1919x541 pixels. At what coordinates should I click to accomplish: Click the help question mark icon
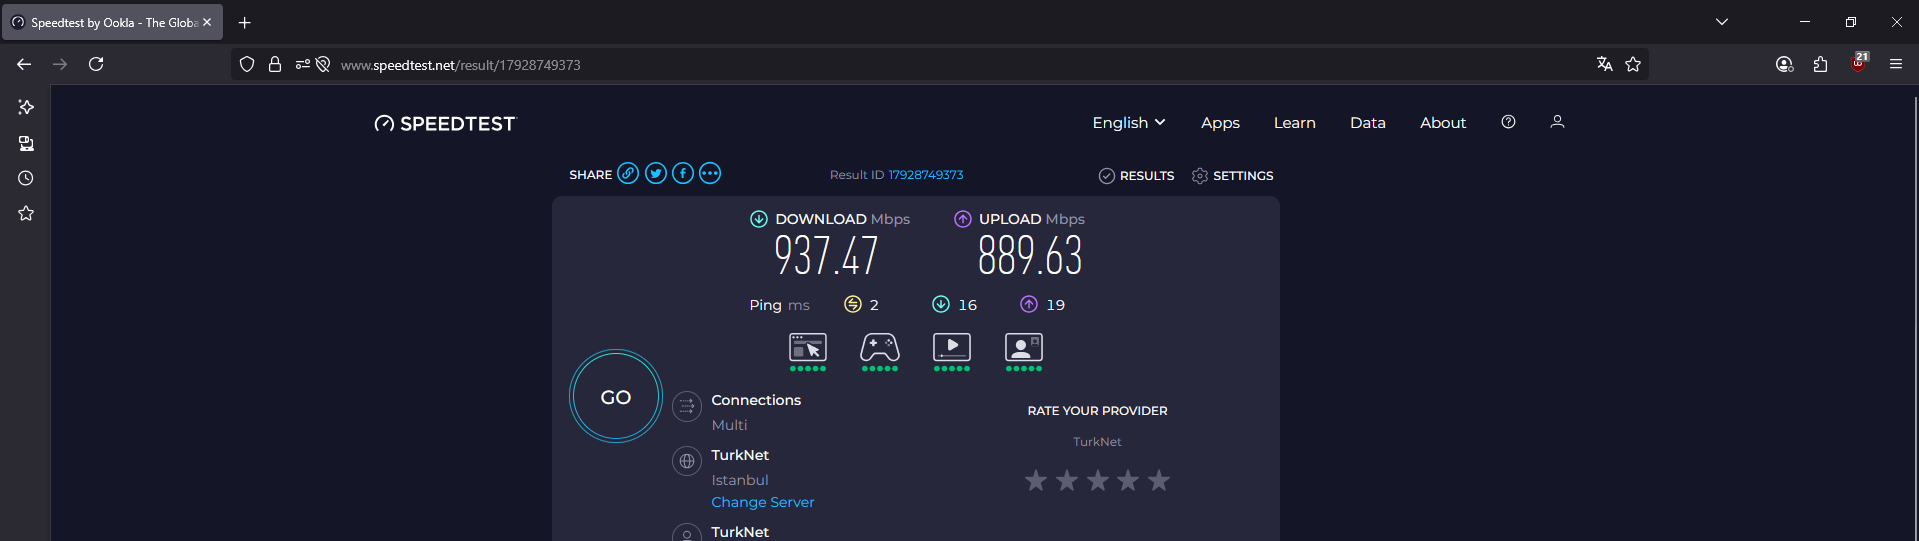click(x=1508, y=122)
